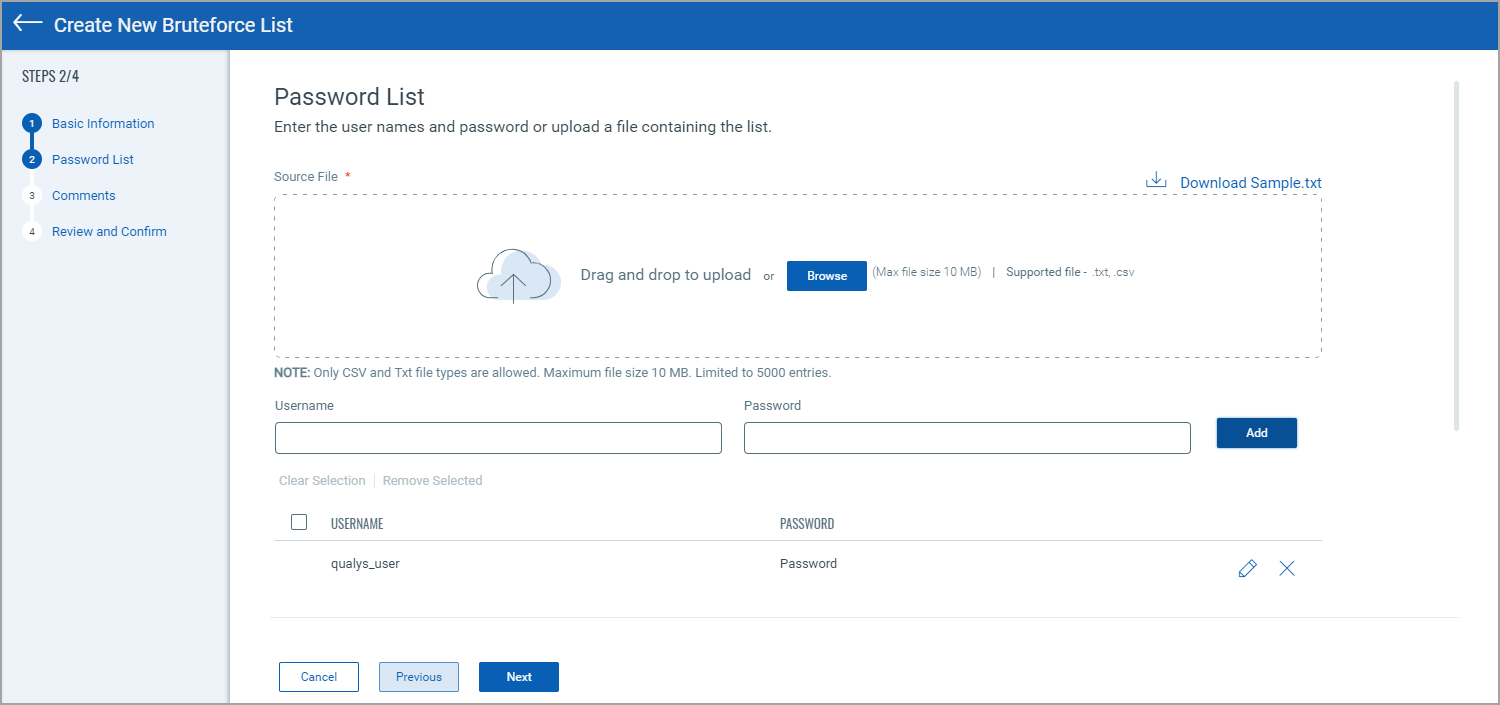Cancel the bruteforce list creation
The image size is (1500, 705).
pos(319,677)
